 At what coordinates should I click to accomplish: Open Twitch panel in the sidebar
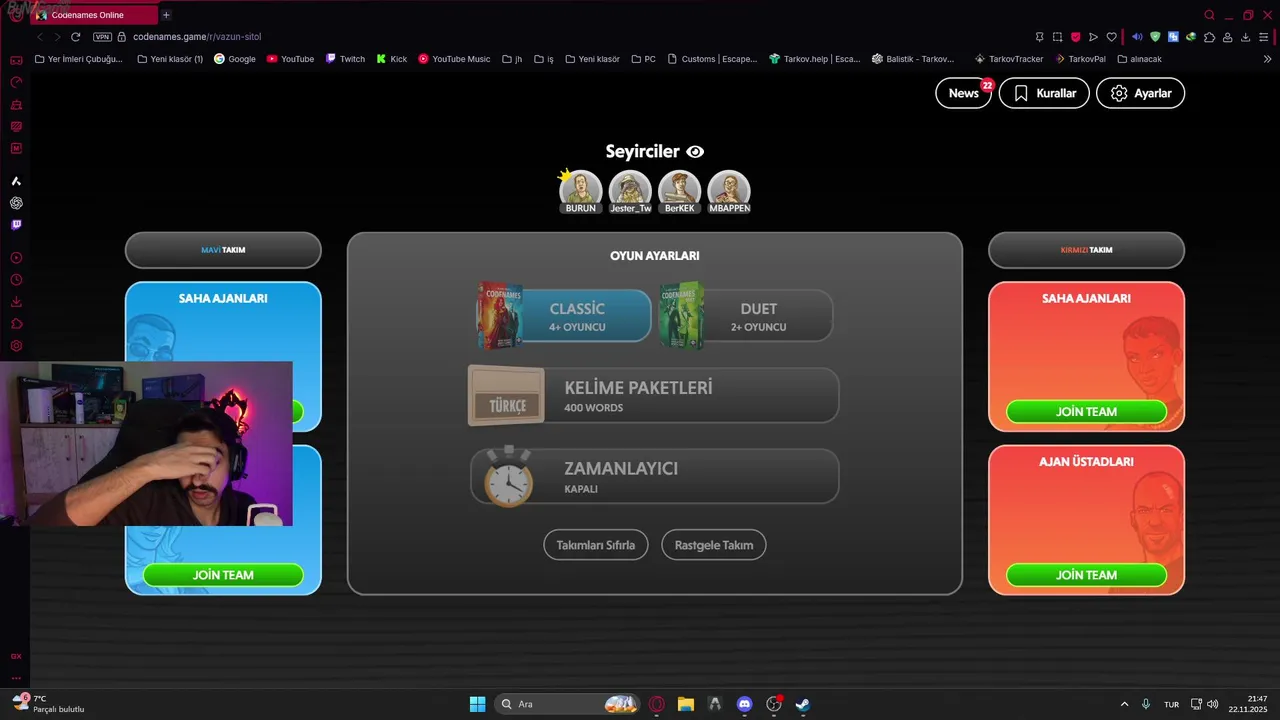click(16, 225)
